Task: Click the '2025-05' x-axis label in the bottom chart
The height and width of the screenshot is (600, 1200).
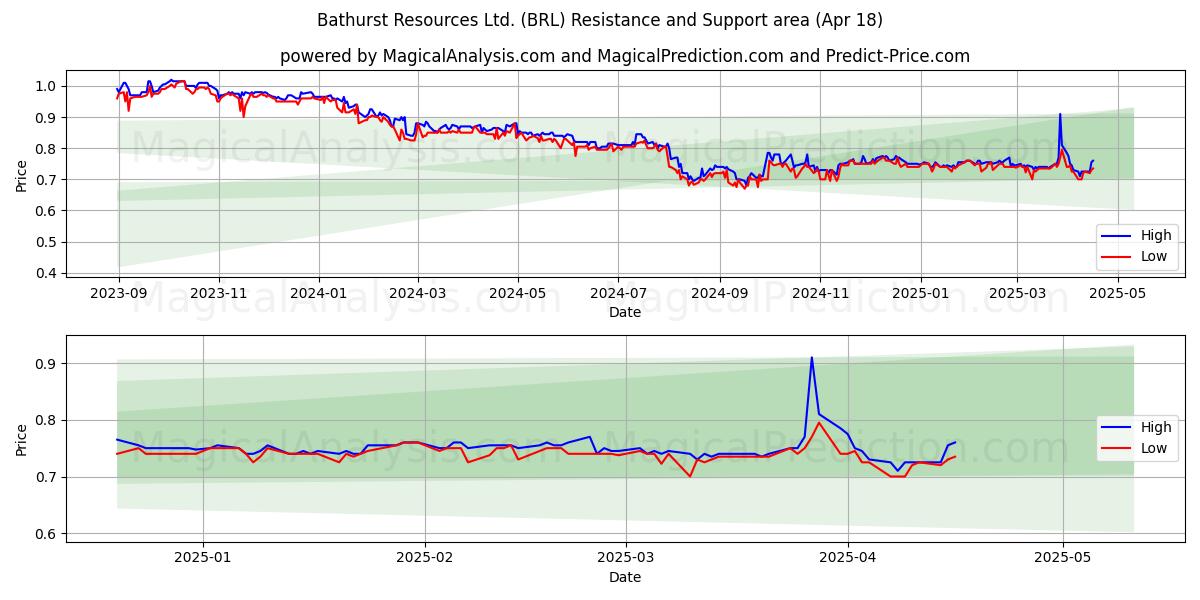Action: (x=1063, y=559)
